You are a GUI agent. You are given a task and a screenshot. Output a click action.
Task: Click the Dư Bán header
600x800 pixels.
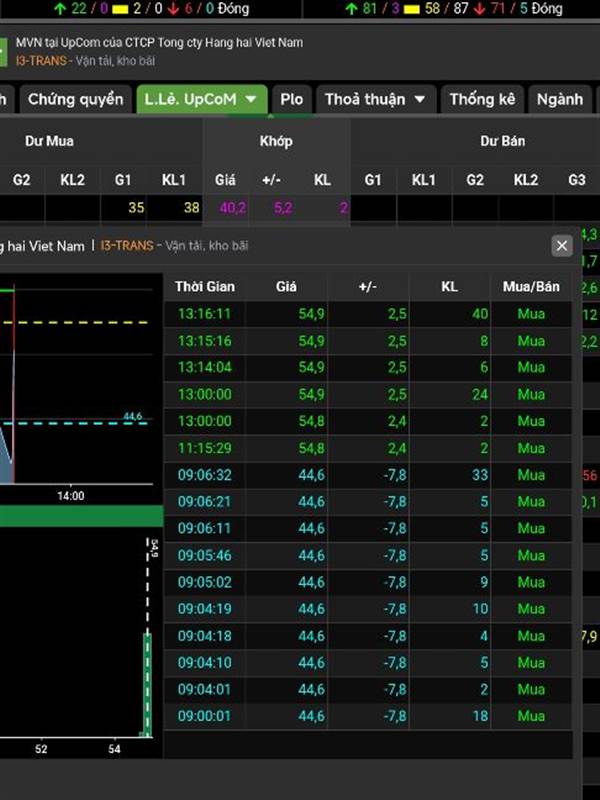pyautogui.click(x=502, y=141)
